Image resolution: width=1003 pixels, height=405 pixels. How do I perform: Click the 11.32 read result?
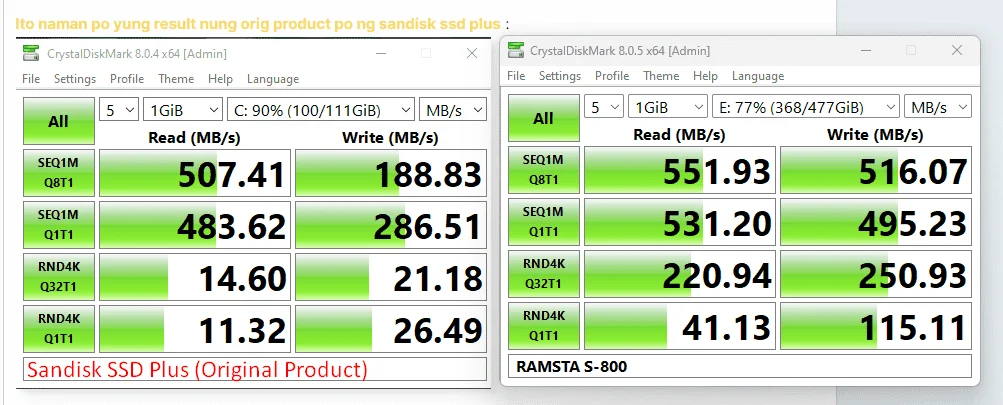tap(195, 329)
